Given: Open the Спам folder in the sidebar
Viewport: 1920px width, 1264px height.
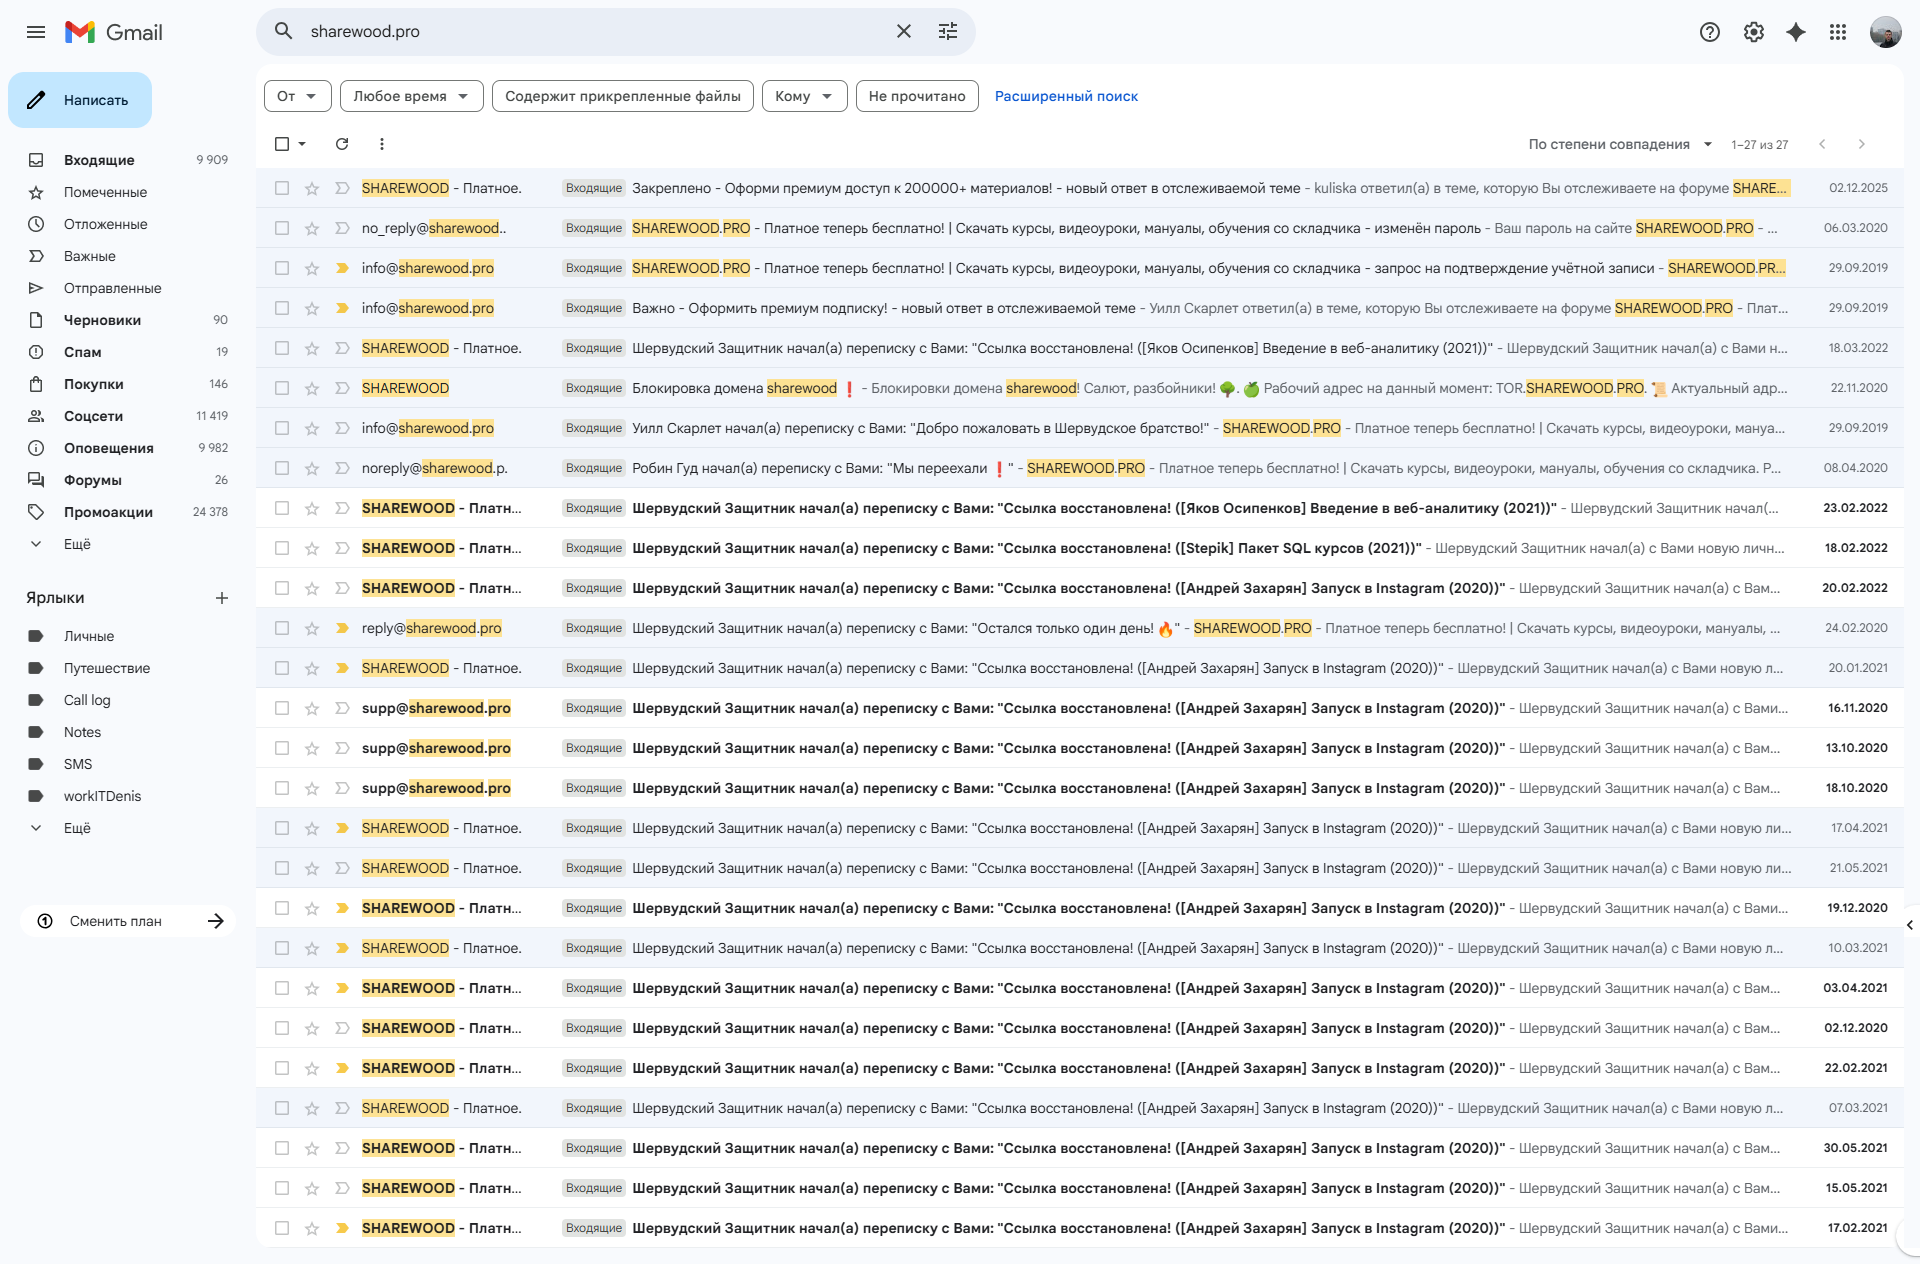Looking at the screenshot, I should pos(83,352).
